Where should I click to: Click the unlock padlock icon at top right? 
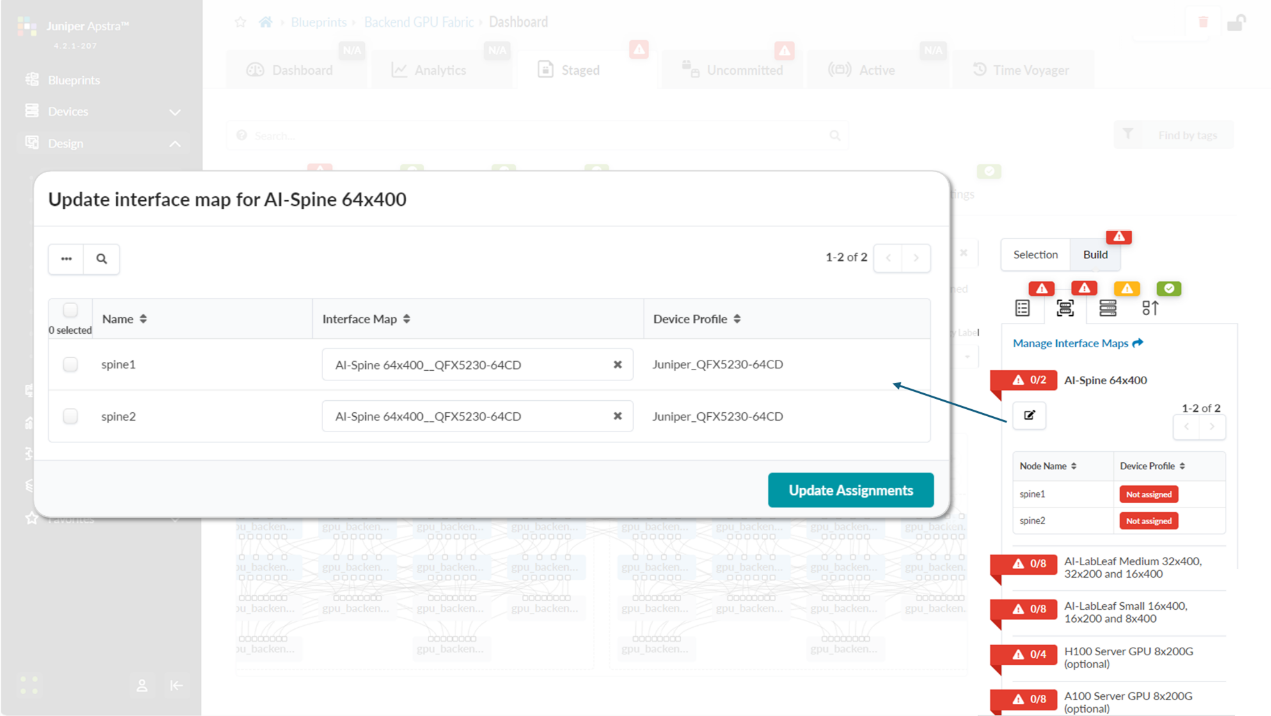(x=1236, y=22)
